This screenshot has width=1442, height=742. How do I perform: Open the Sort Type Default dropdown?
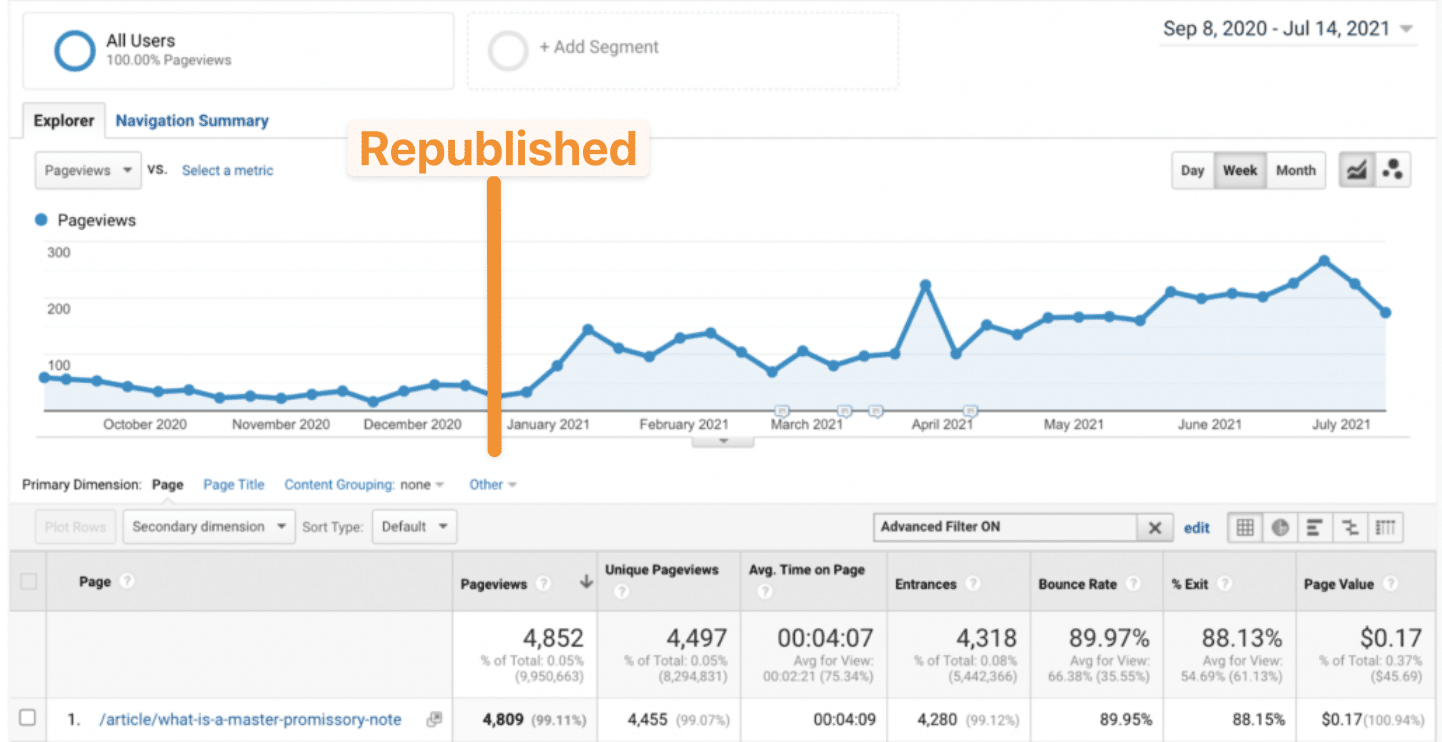pos(414,527)
